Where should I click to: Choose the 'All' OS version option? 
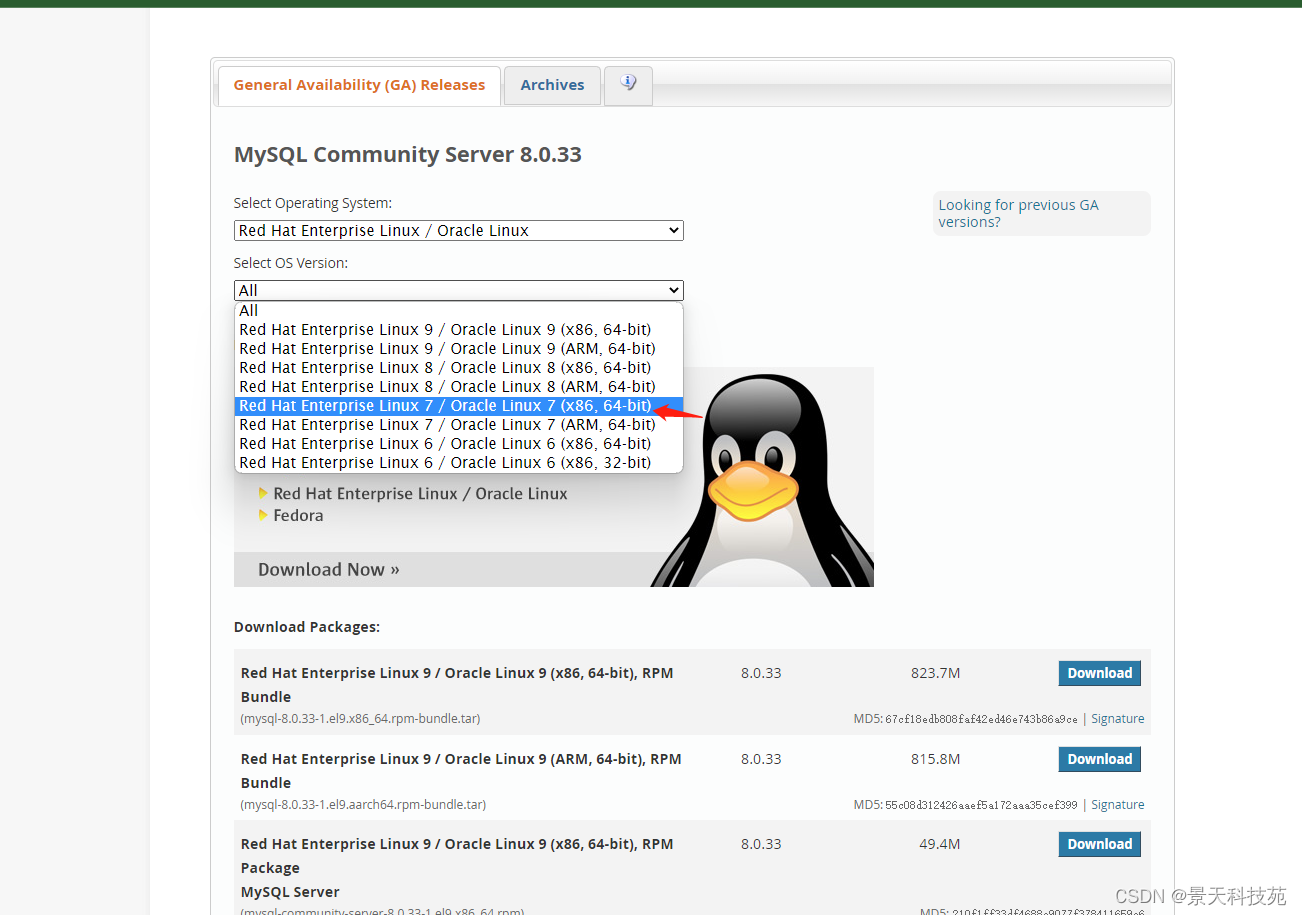point(459,311)
